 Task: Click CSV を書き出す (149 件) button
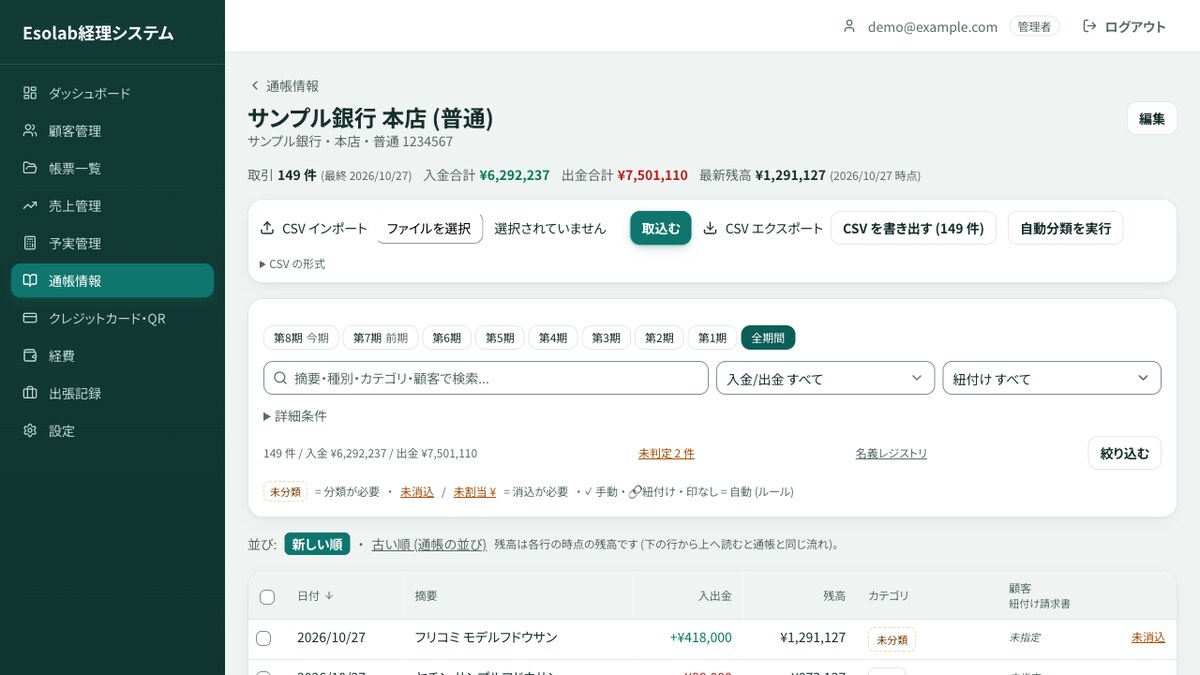tap(913, 228)
